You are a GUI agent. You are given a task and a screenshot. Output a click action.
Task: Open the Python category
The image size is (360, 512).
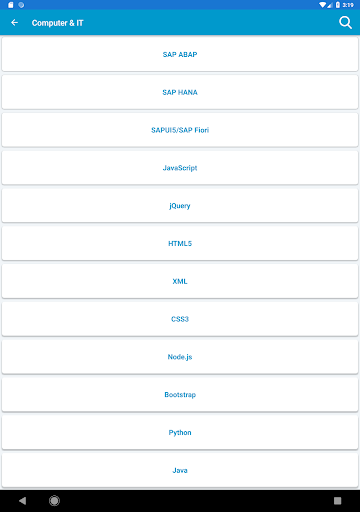[x=180, y=433]
